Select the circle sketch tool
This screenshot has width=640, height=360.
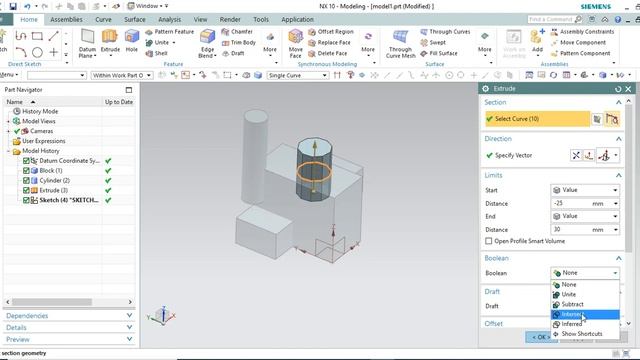[37, 52]
